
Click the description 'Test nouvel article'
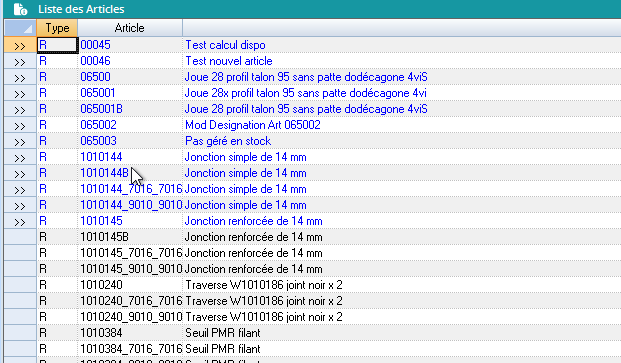pyautogui.click(x=229, y=61)
